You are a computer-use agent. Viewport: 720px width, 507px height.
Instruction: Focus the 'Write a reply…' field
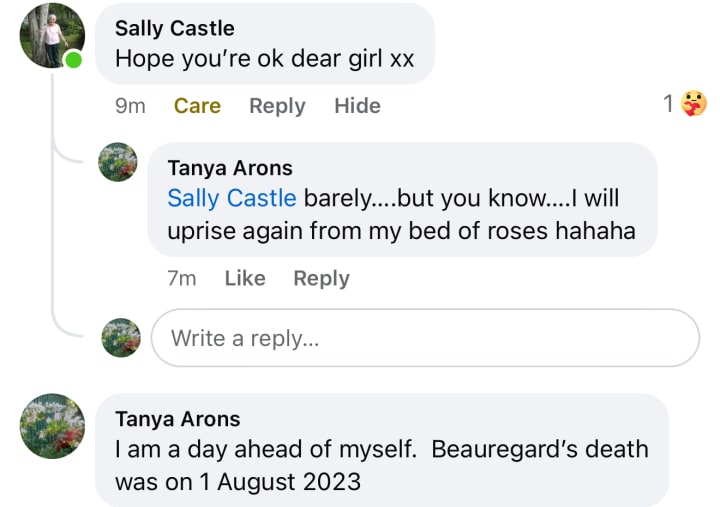pos(425,338)
